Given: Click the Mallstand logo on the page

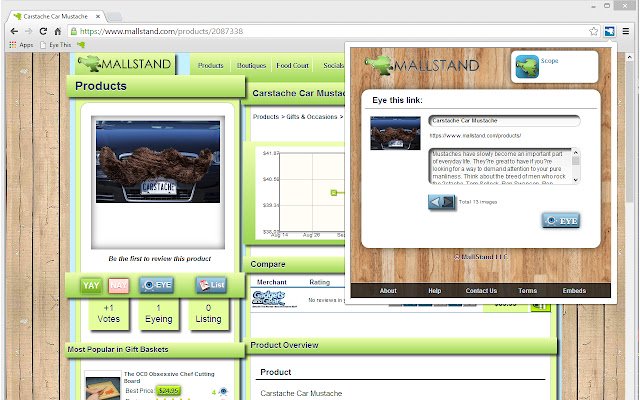Looking at the screenshot, I should coord(124,64).
